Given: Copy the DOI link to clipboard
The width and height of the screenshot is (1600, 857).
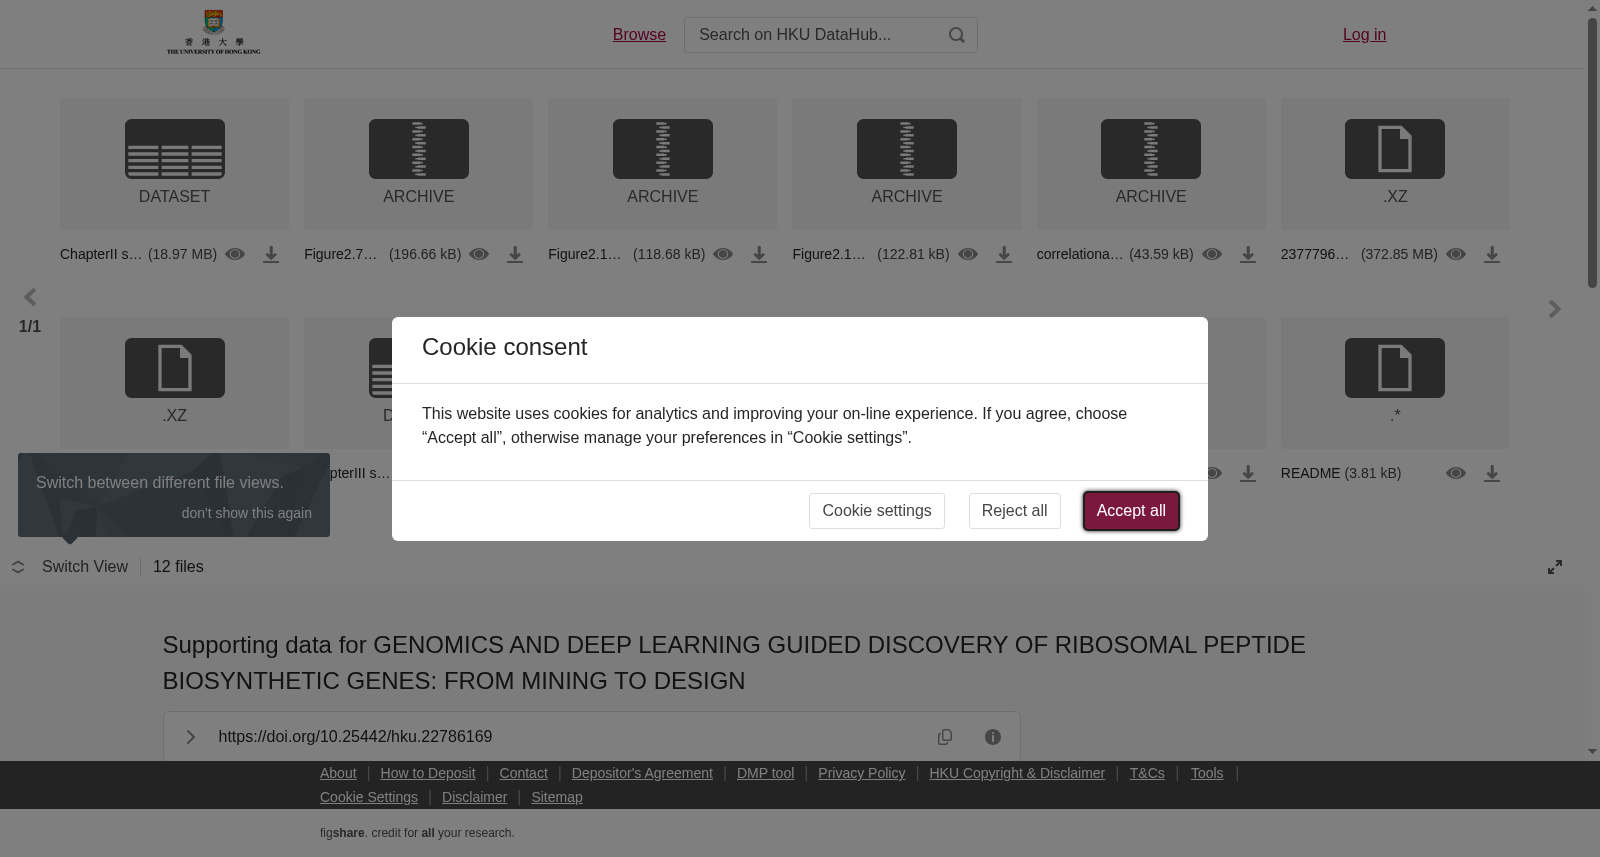Looking at the screenshot, I should (x=945, y=737).
